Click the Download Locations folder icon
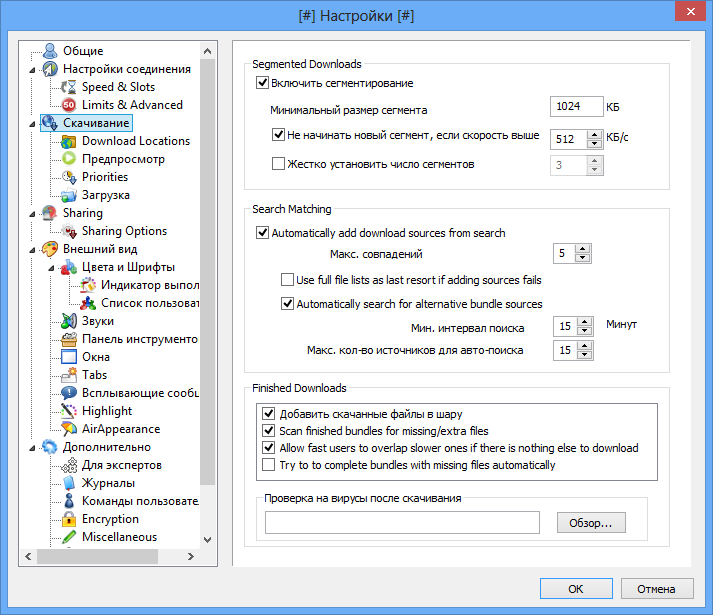 pos(69,141)
